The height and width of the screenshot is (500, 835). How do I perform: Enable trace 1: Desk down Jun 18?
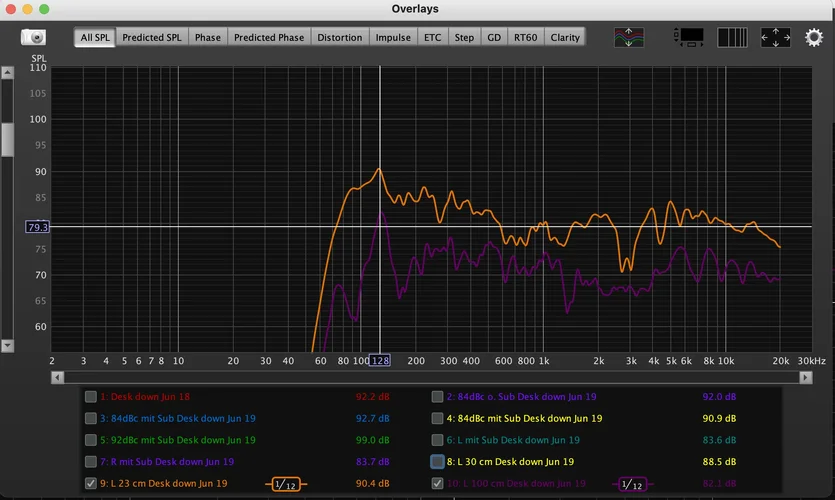click(91, 396)
